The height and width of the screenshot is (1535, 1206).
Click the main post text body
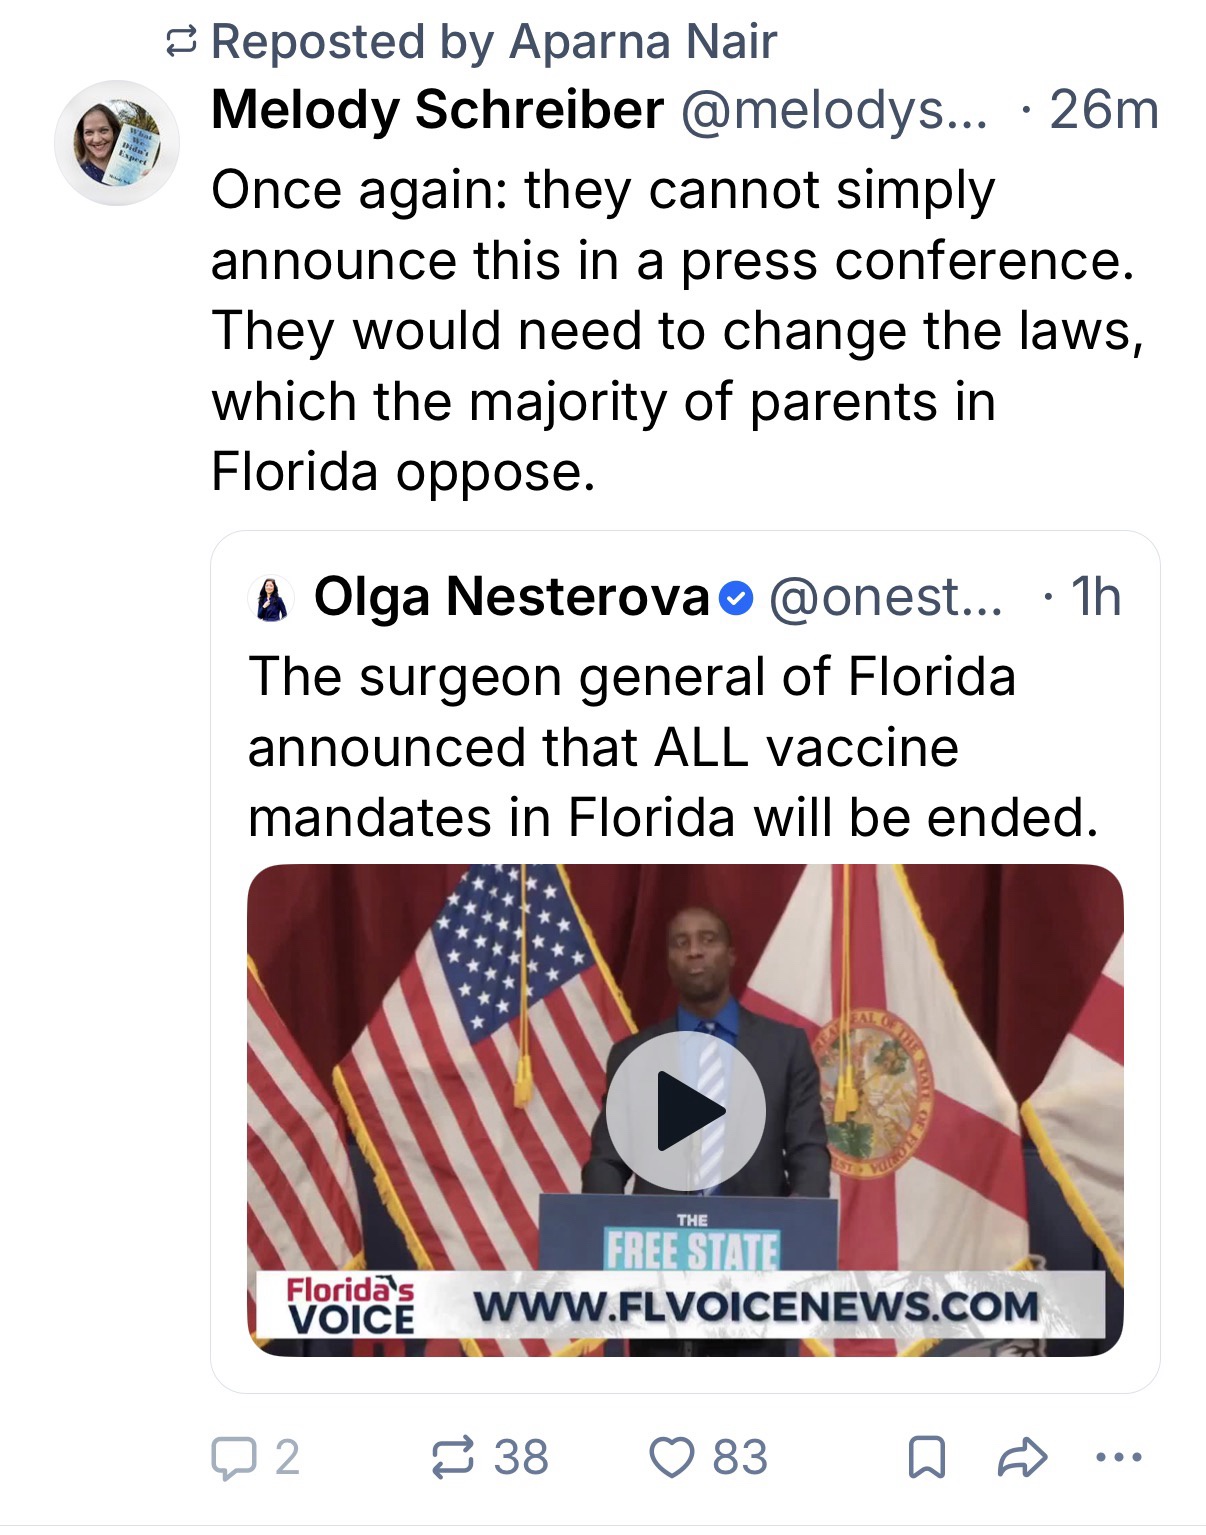677,330
